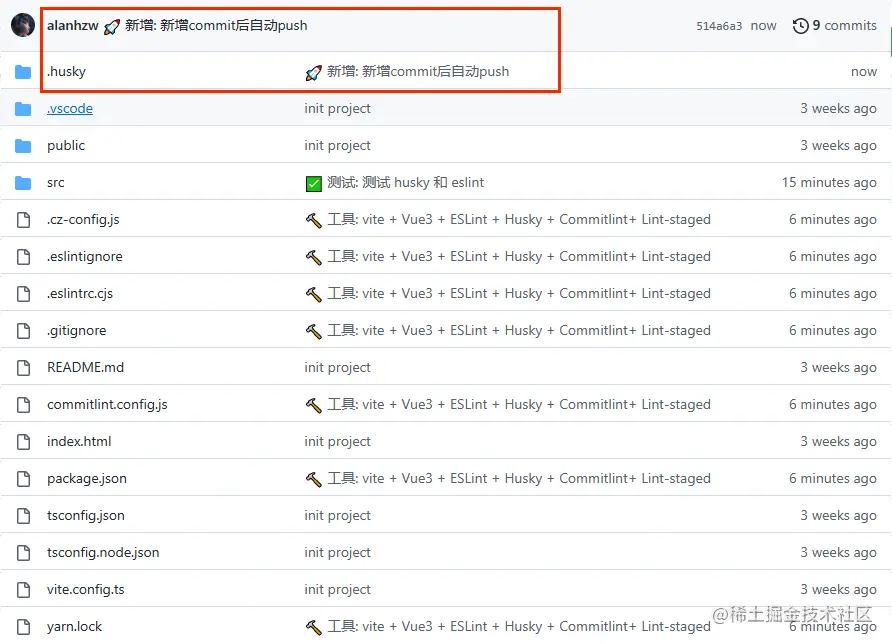Open the .cz-config.js file
Image resolution: width=892 pixels, height=644 pixels.
[83, 220]
